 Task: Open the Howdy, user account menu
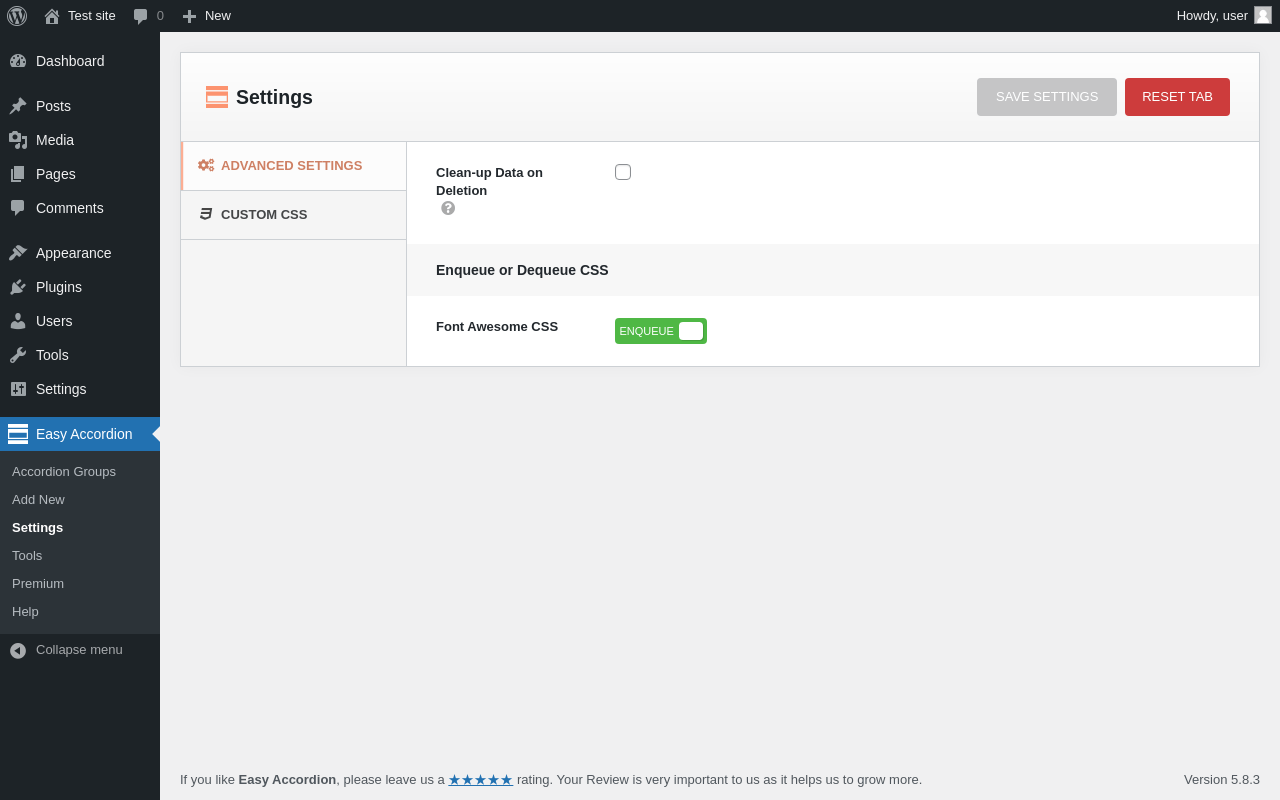point(1211,16)
